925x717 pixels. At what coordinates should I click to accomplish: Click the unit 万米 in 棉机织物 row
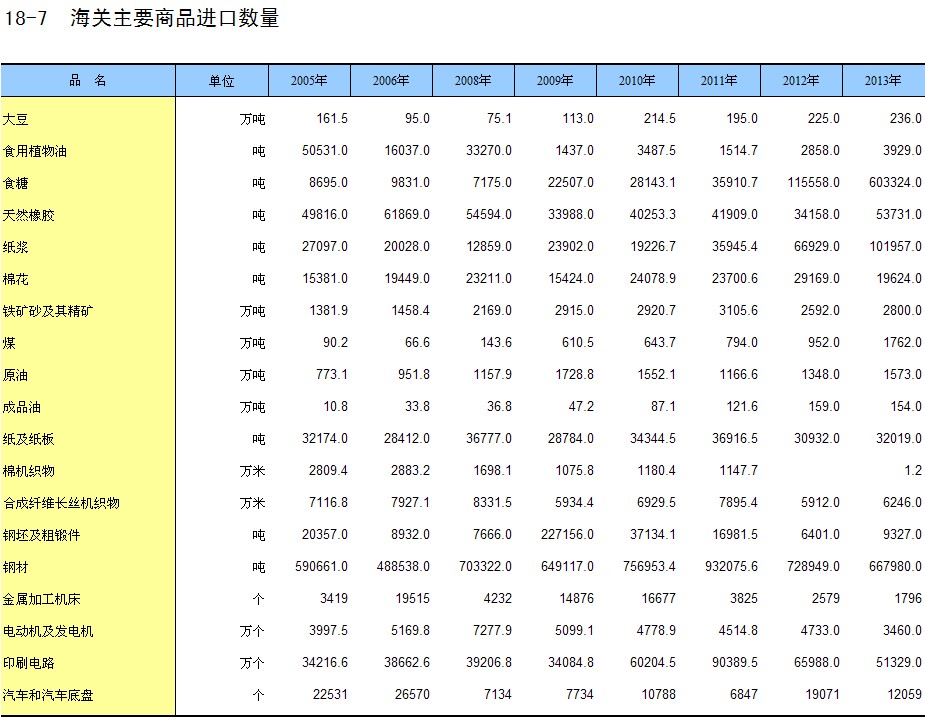252,471
